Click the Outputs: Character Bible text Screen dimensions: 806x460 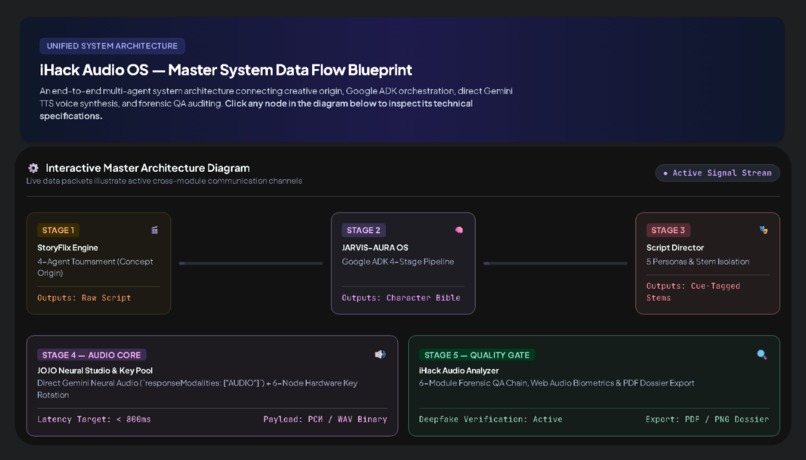[x=401, y=298]
